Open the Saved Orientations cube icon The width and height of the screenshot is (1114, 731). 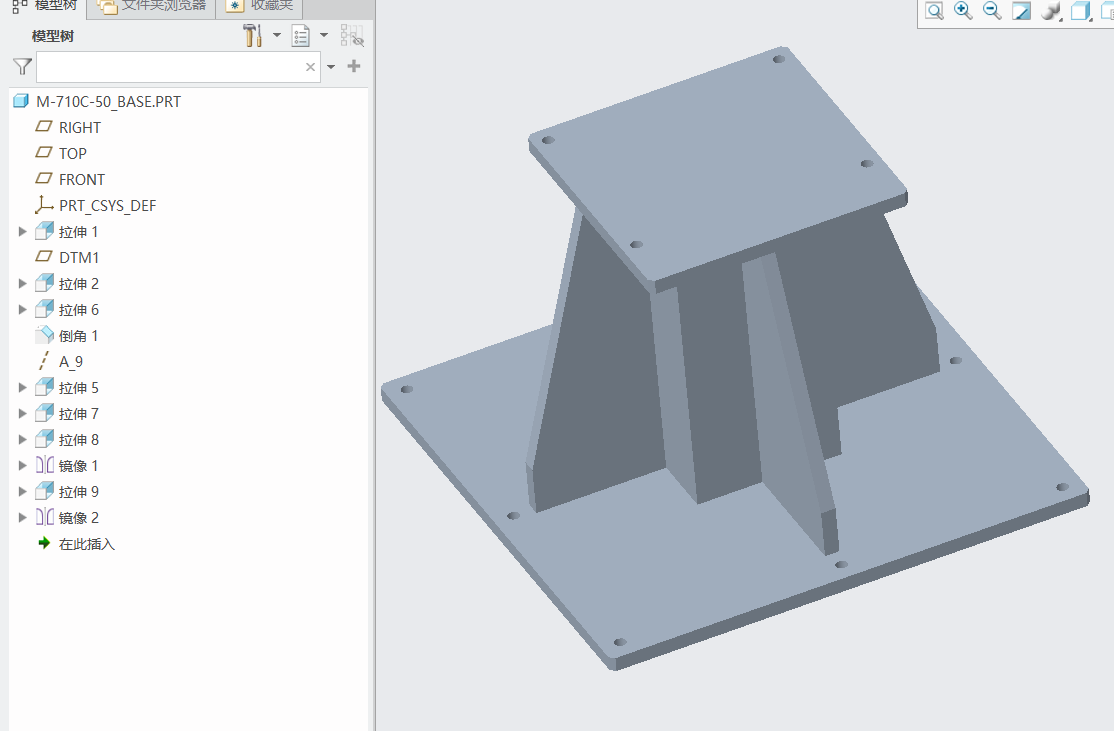(x=1081, y=11)
